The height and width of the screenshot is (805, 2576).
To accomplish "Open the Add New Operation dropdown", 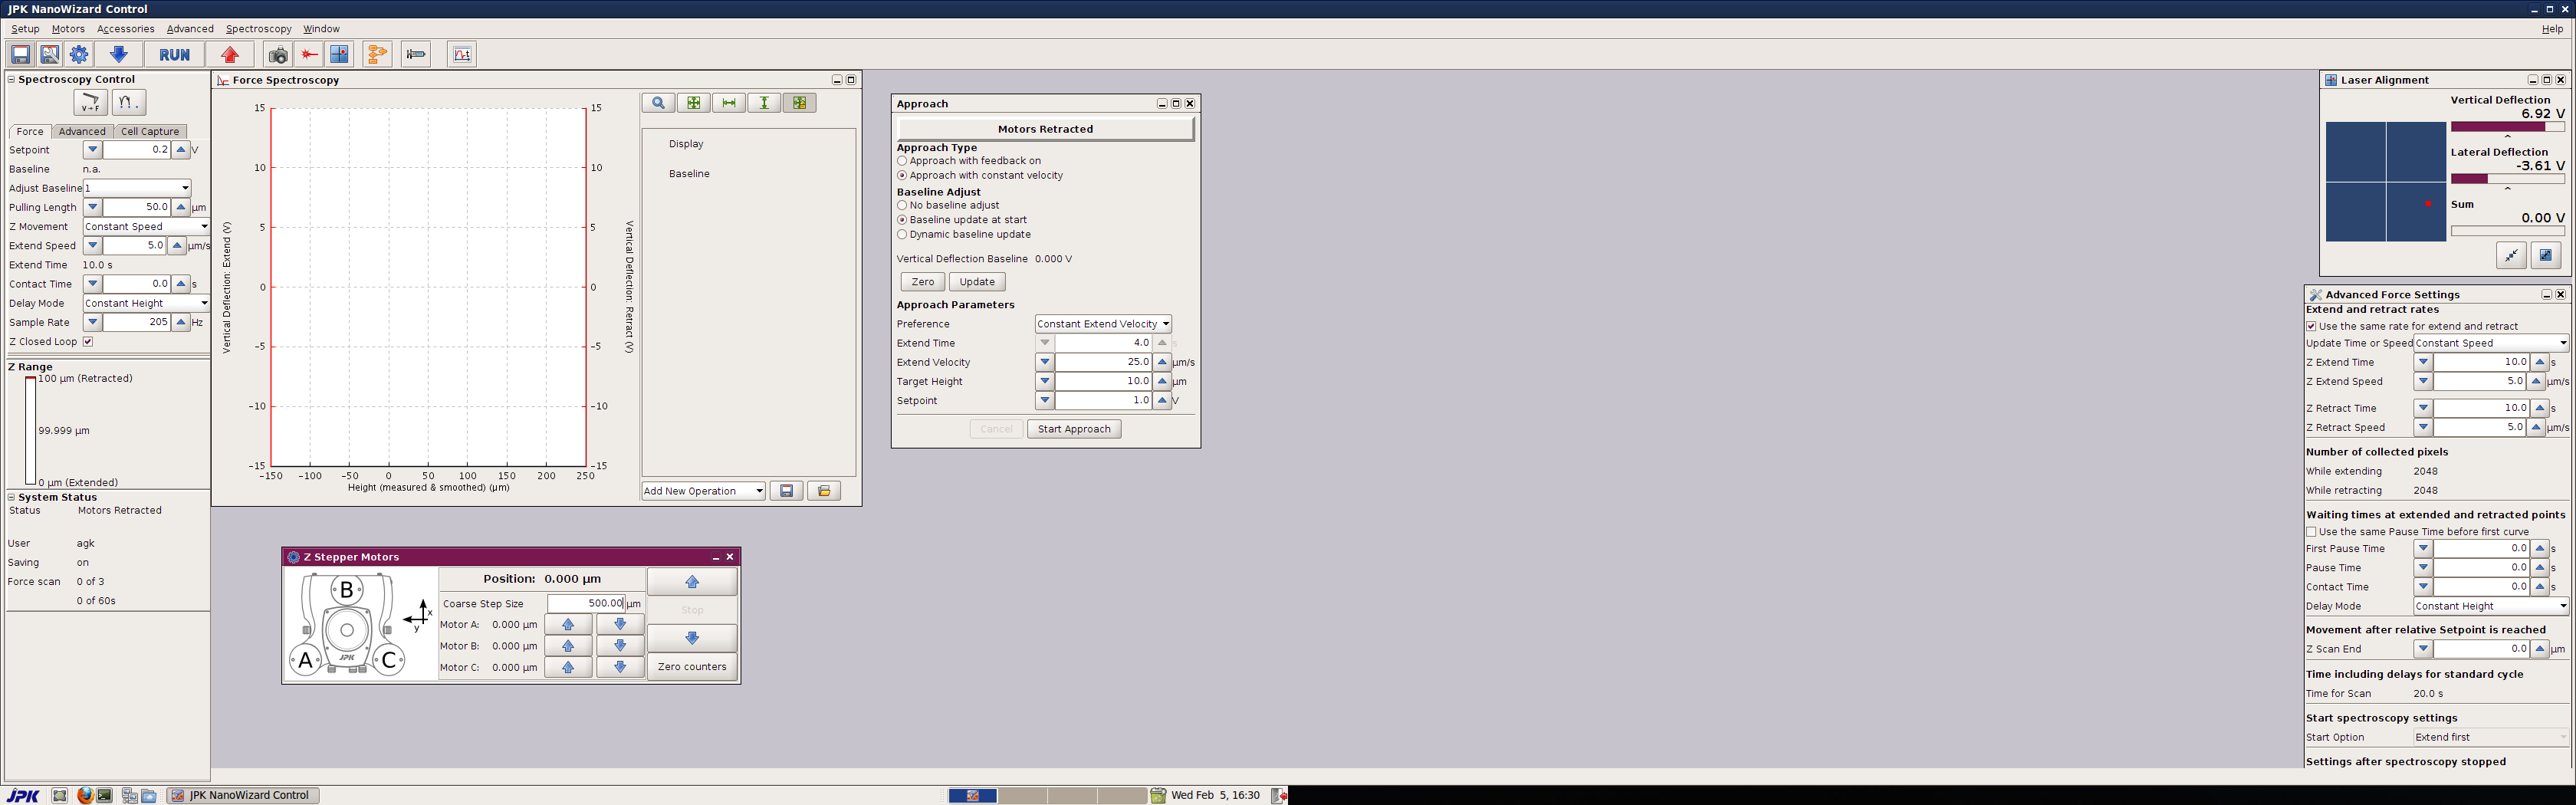I will coord(704,491).
